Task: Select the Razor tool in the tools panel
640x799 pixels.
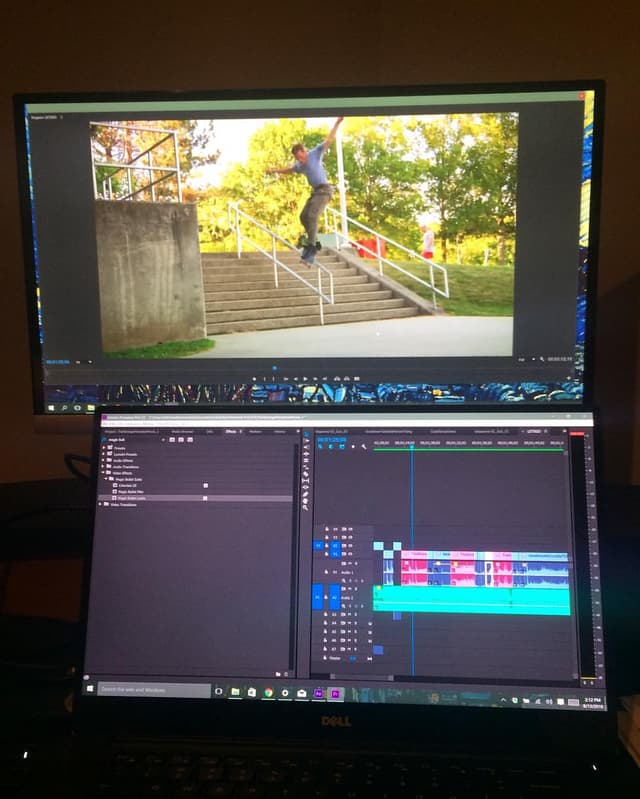Action: [306, 473]
